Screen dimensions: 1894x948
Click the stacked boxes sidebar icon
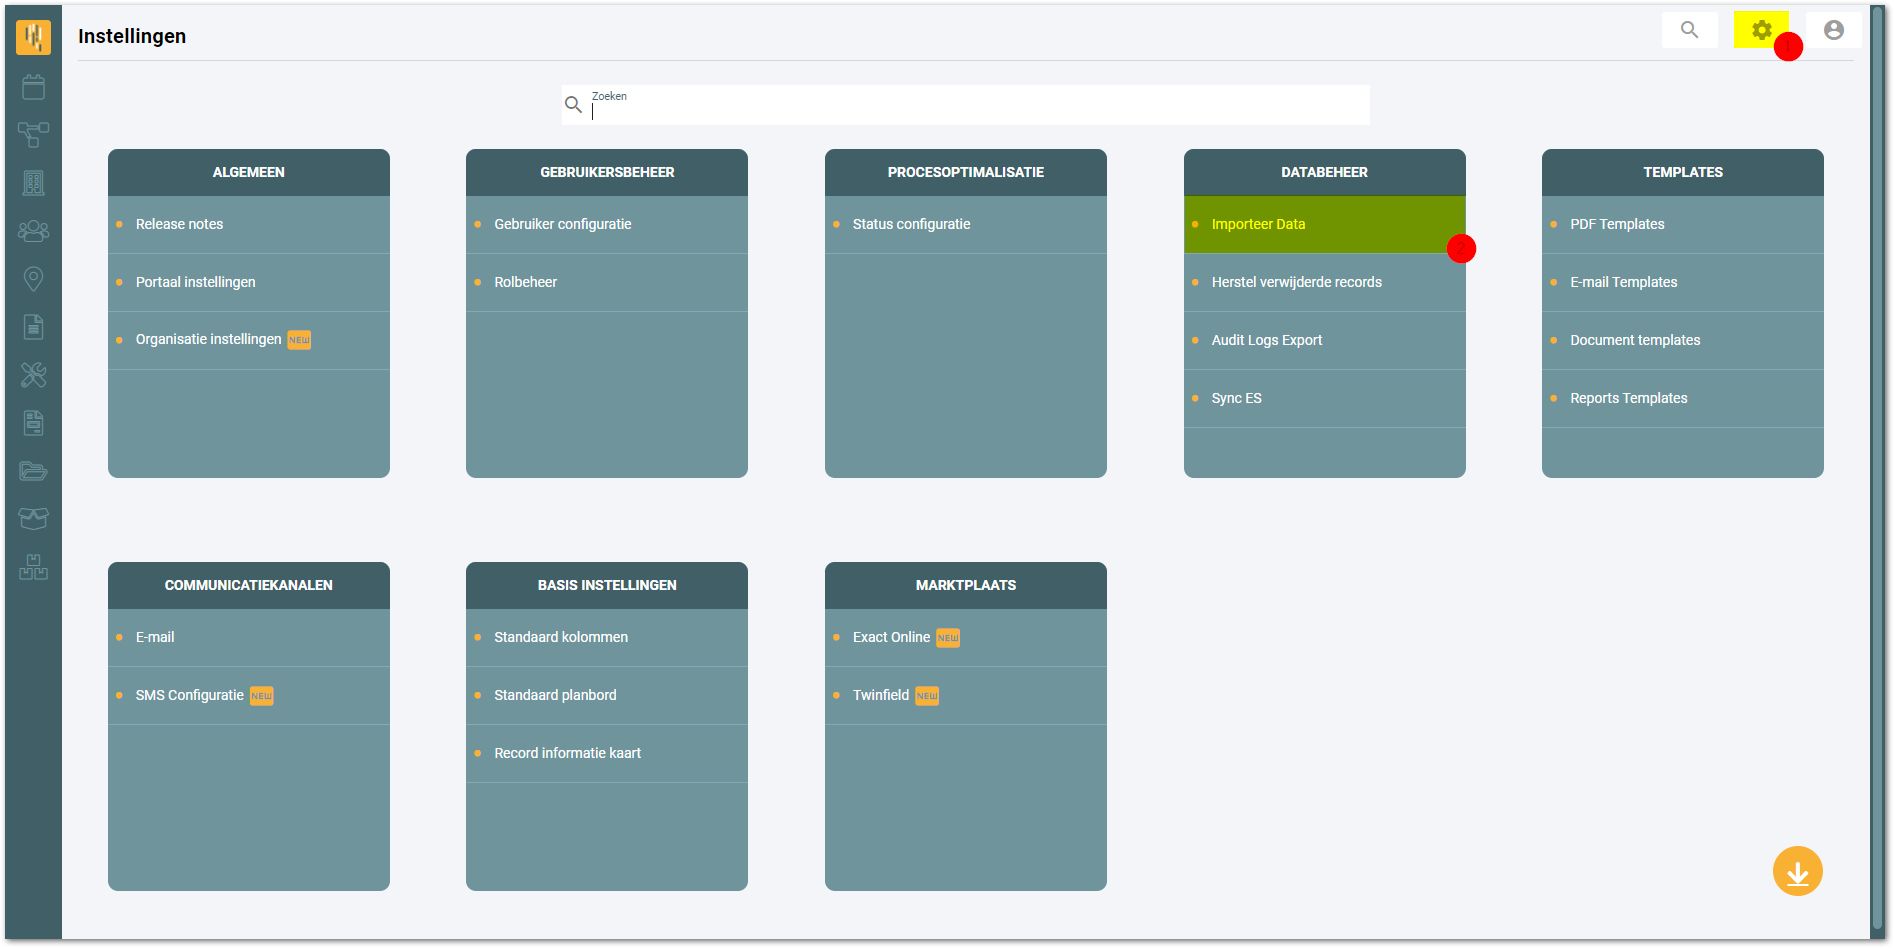pyautogui.click(x=33, y=567)
